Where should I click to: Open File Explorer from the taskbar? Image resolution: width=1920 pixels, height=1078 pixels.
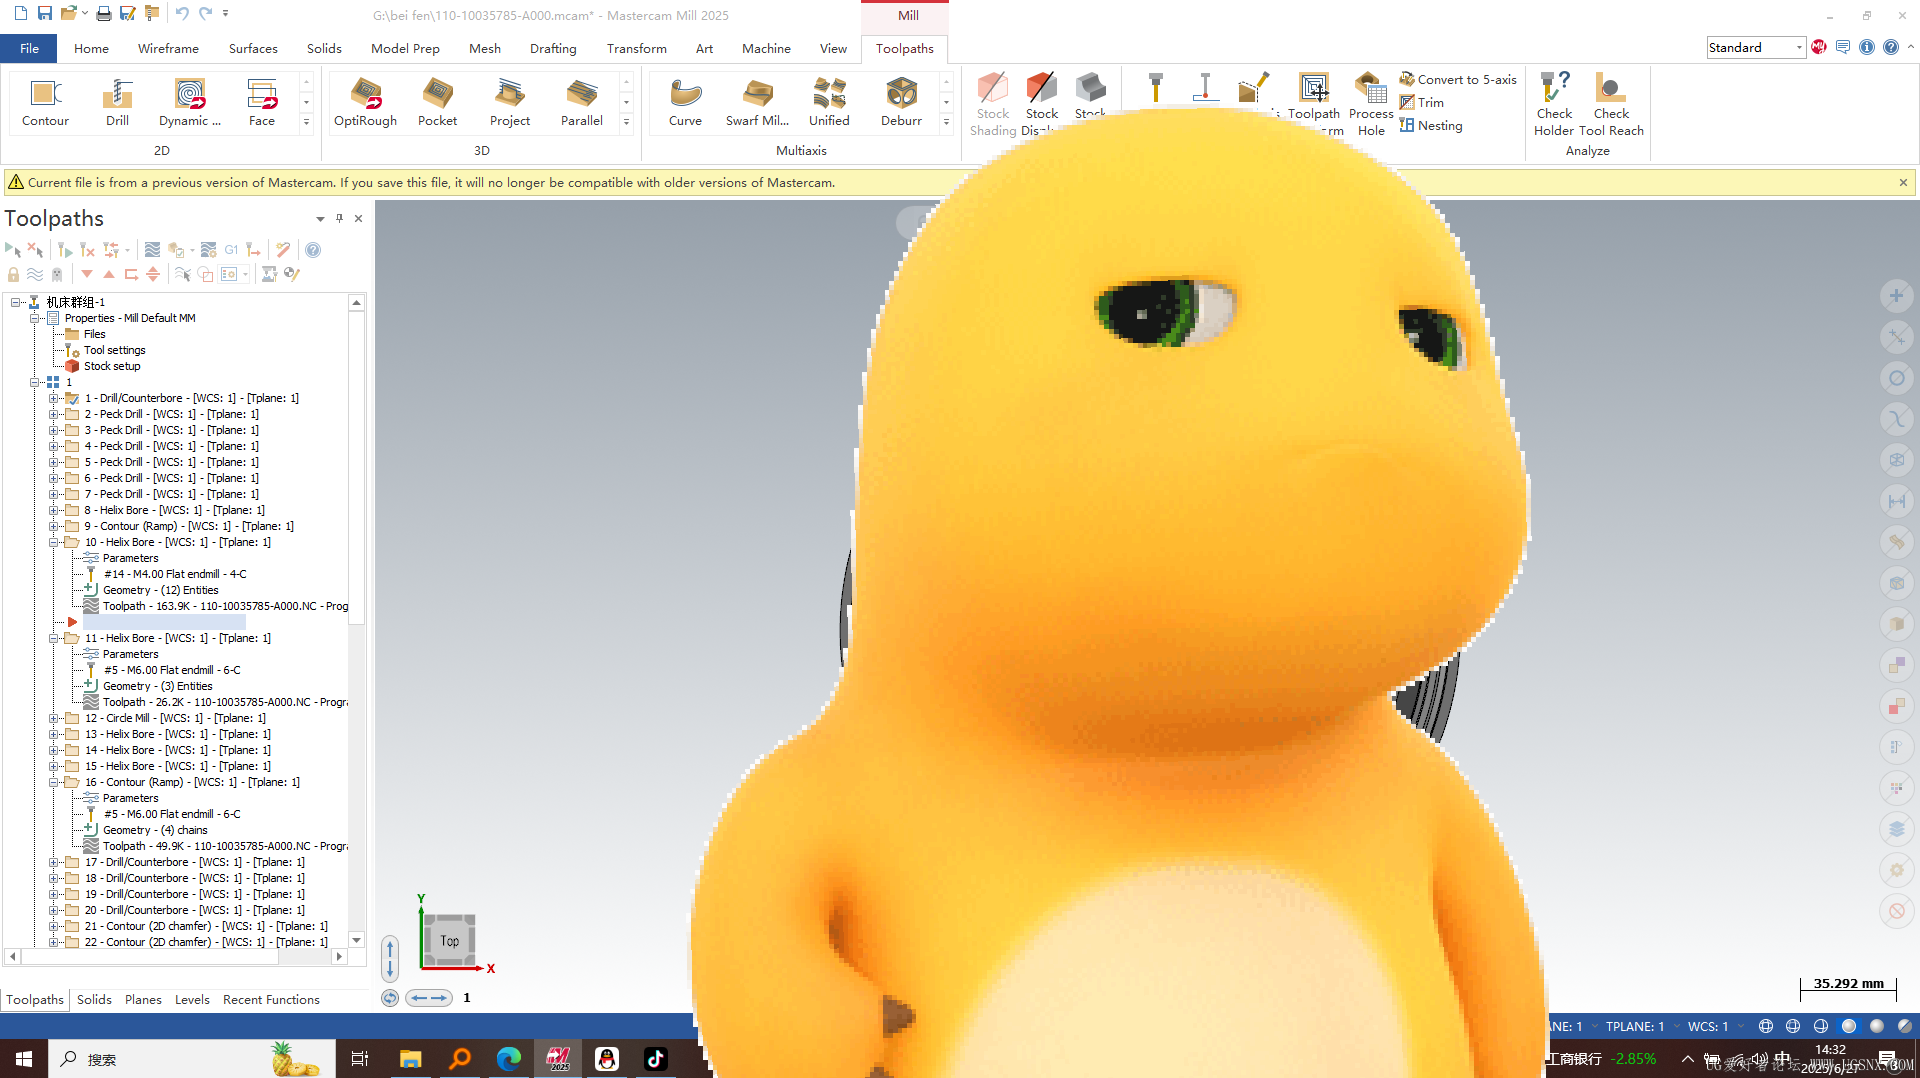pos(410,1059)
